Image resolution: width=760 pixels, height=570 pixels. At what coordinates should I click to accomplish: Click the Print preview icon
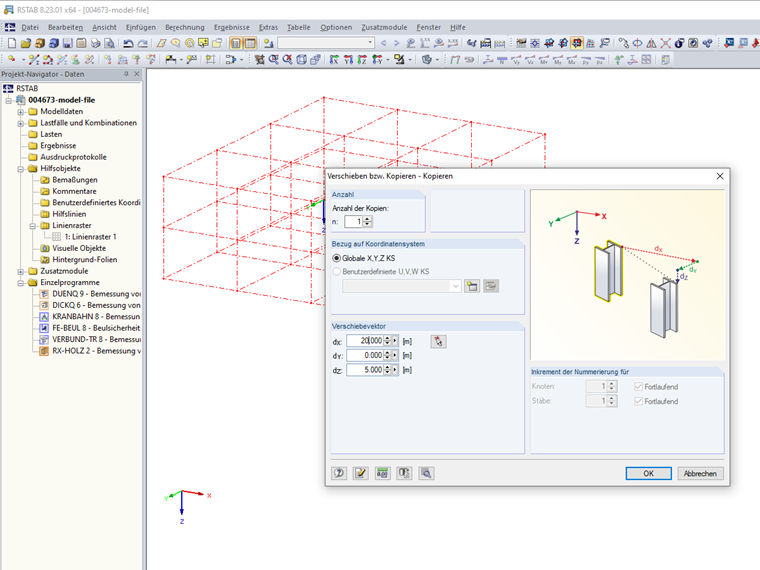click(x=110, y=43)
